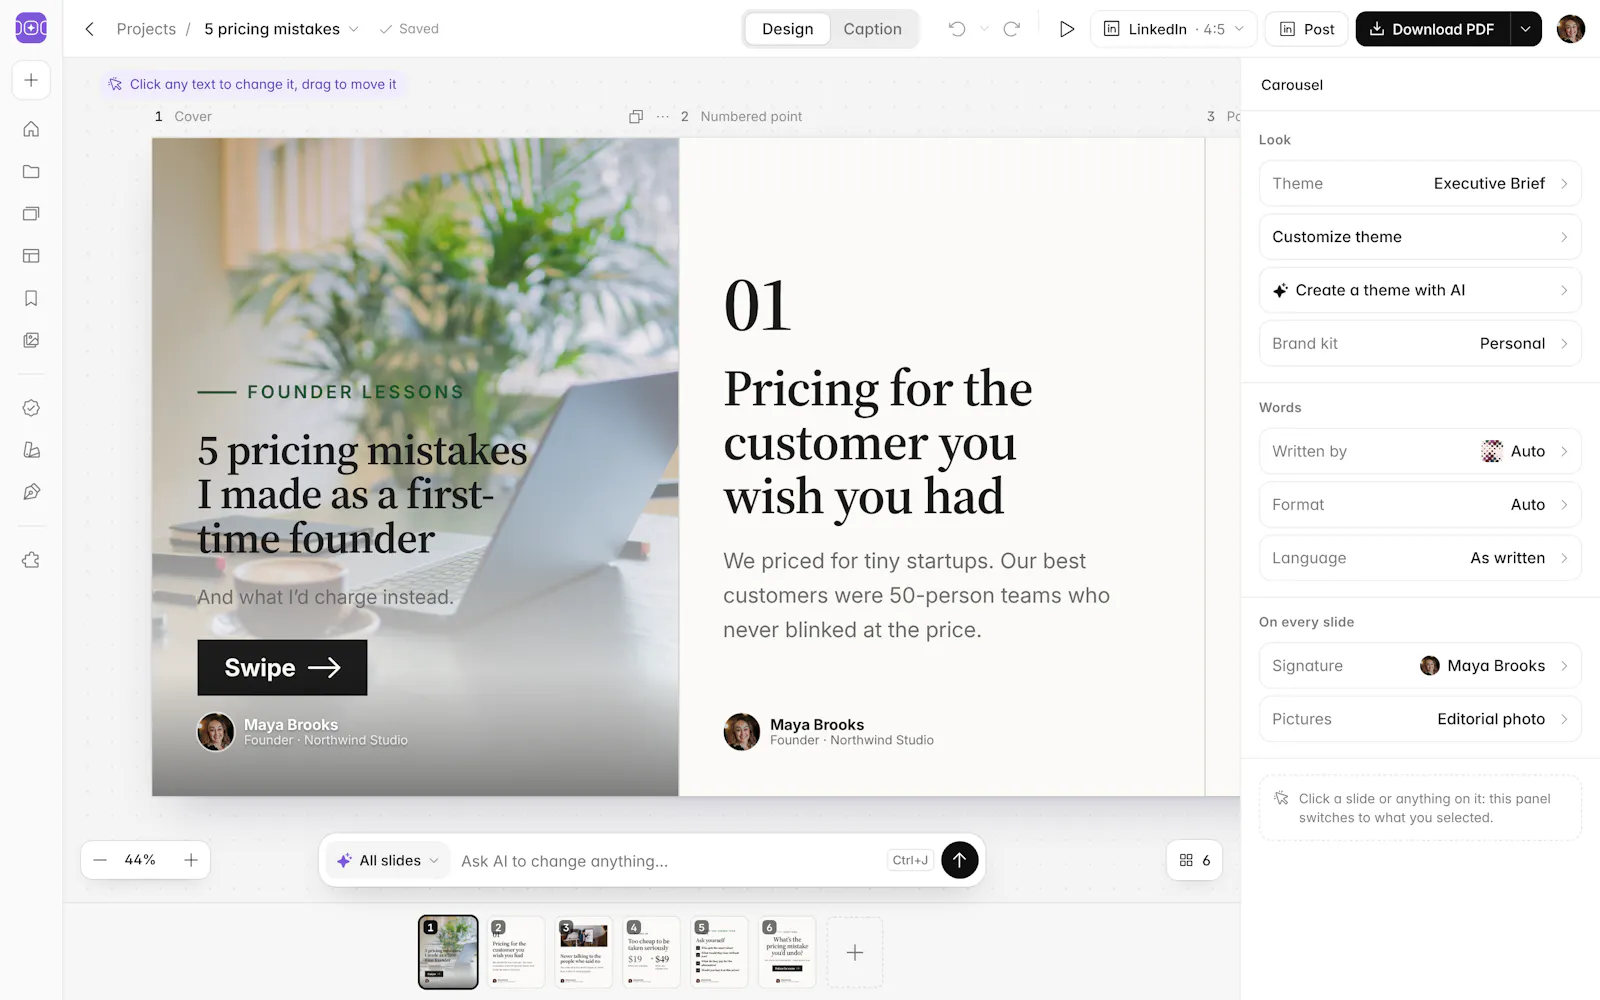Viewport: 1600px width, 1000px height.
Task: Open the Pictures Editorial photo setting
Action: [1420, 719]
